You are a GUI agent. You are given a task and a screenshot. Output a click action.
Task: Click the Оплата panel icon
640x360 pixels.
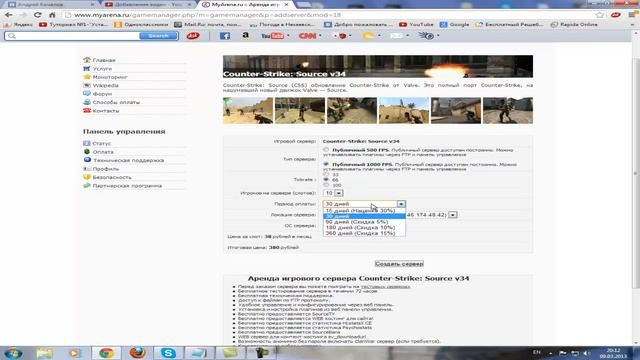[87, 152]
